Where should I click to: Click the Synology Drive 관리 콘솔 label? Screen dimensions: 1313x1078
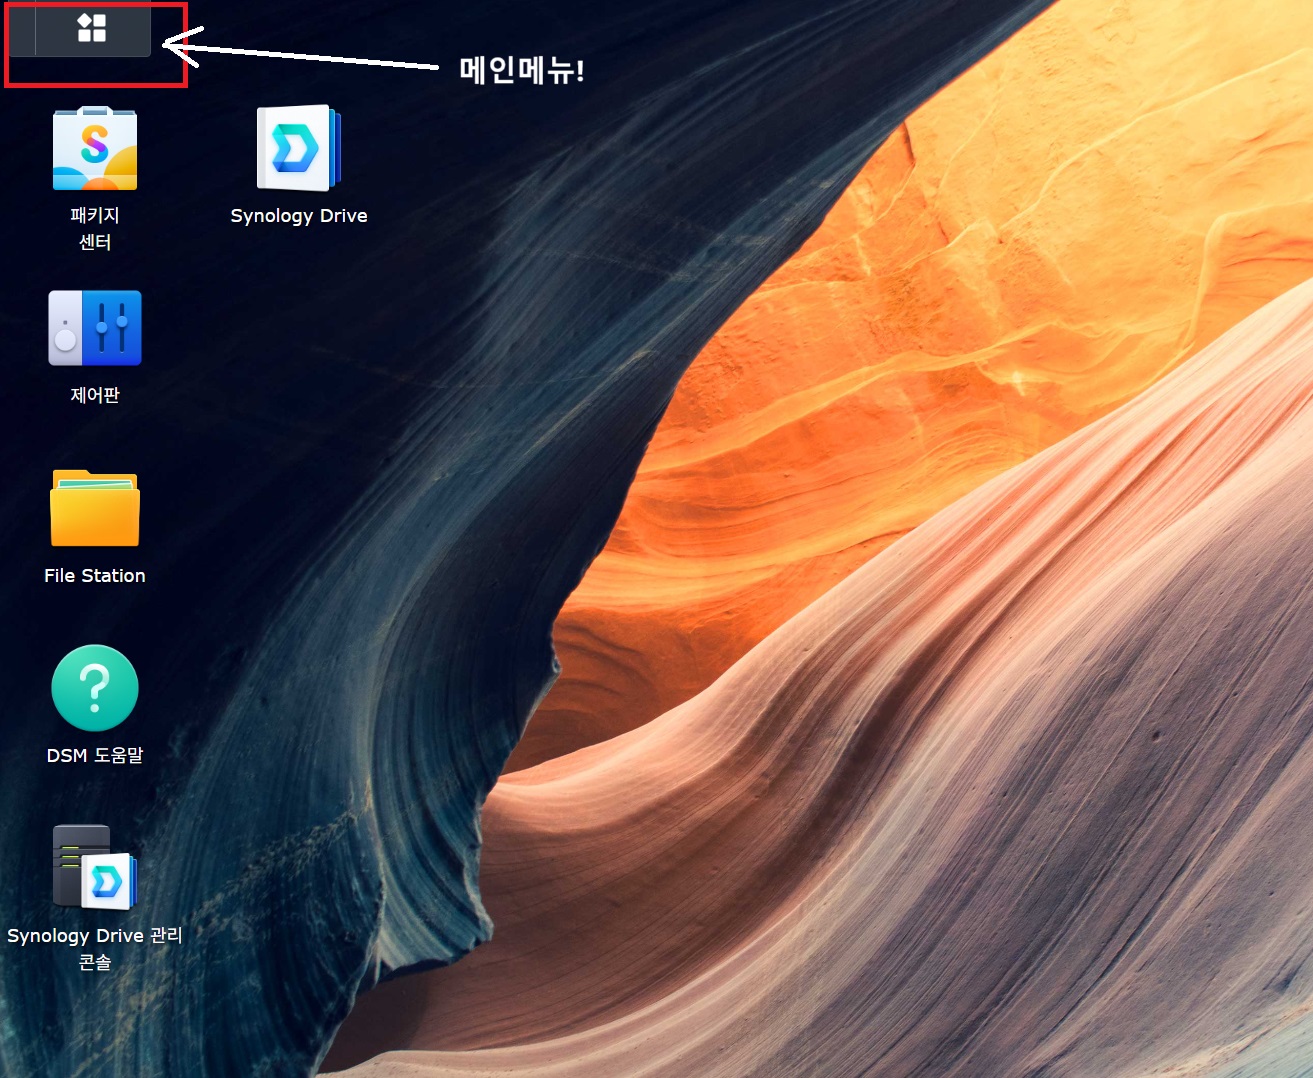[95, 947]
